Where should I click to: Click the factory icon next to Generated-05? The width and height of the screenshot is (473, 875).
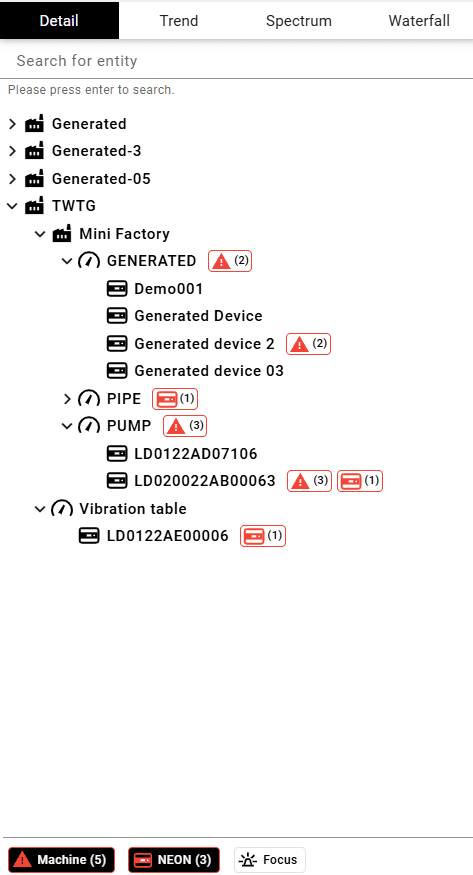click(34, 179)
